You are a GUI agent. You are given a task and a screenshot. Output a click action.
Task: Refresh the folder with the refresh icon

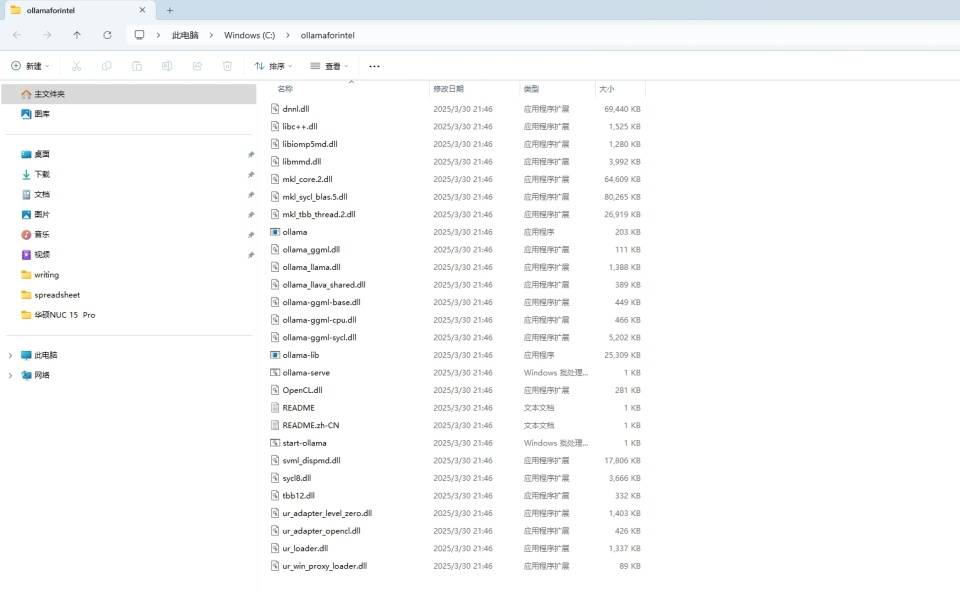pyautogui.click(x=107, y=35)
